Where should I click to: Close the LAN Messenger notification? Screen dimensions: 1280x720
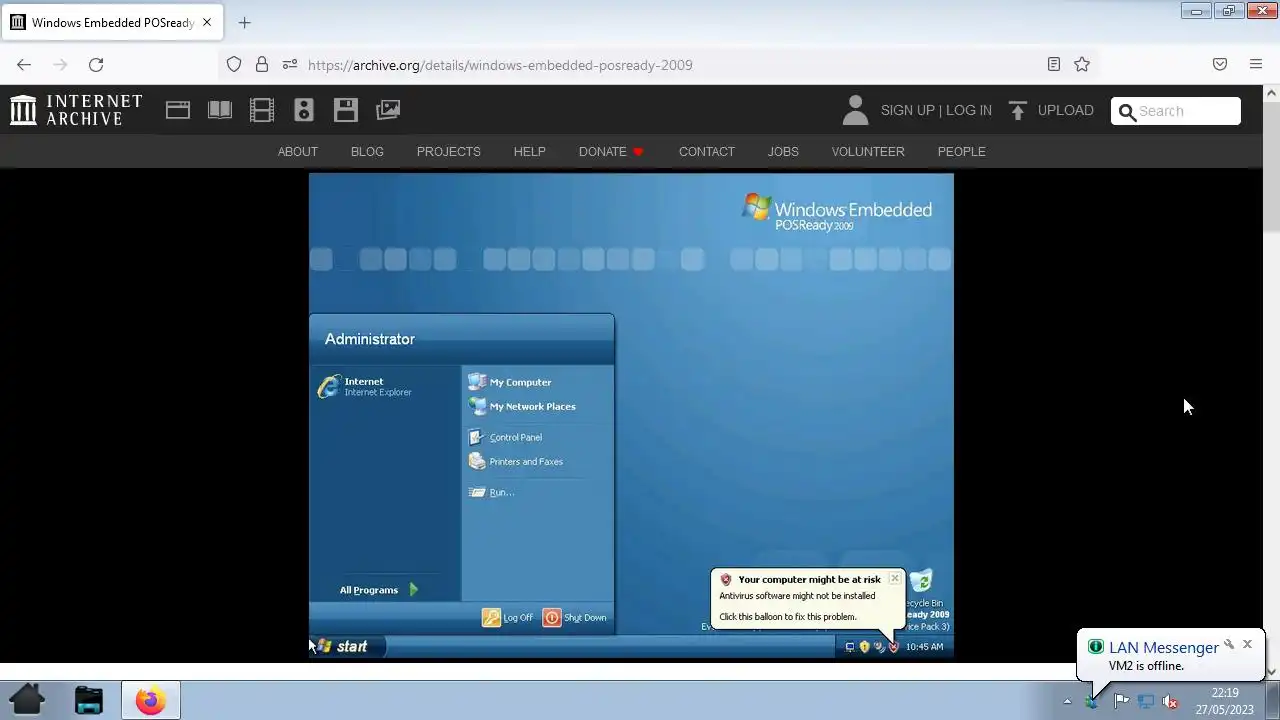[1247, 644]
